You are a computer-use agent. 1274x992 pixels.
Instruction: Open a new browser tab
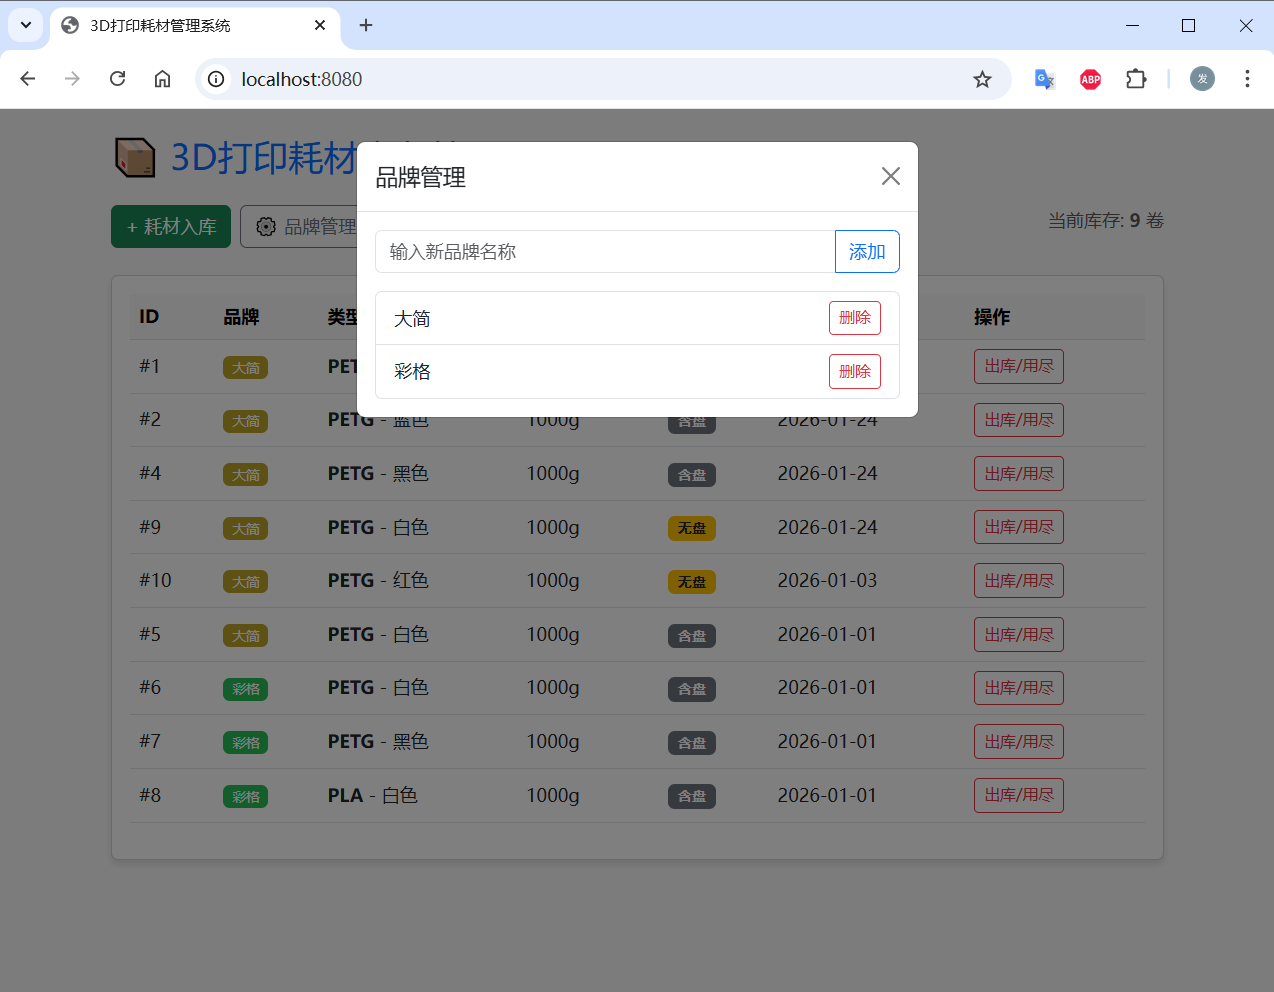coord(366,25)
